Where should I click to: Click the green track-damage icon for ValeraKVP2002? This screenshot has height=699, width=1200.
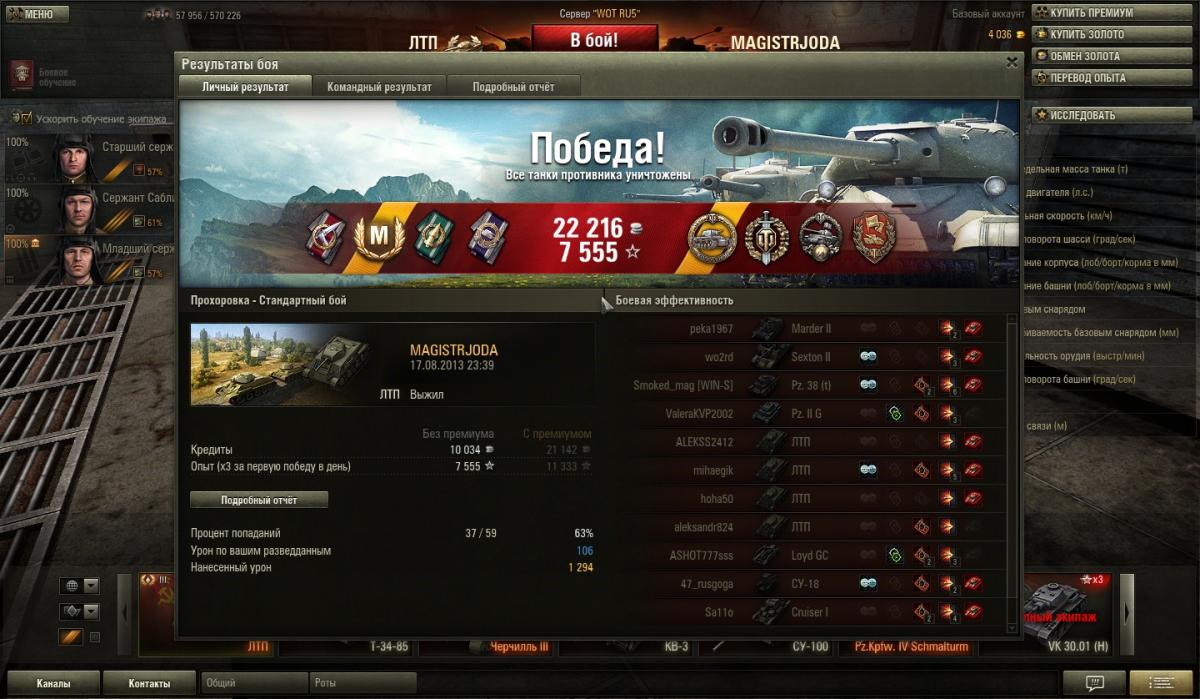896,413
